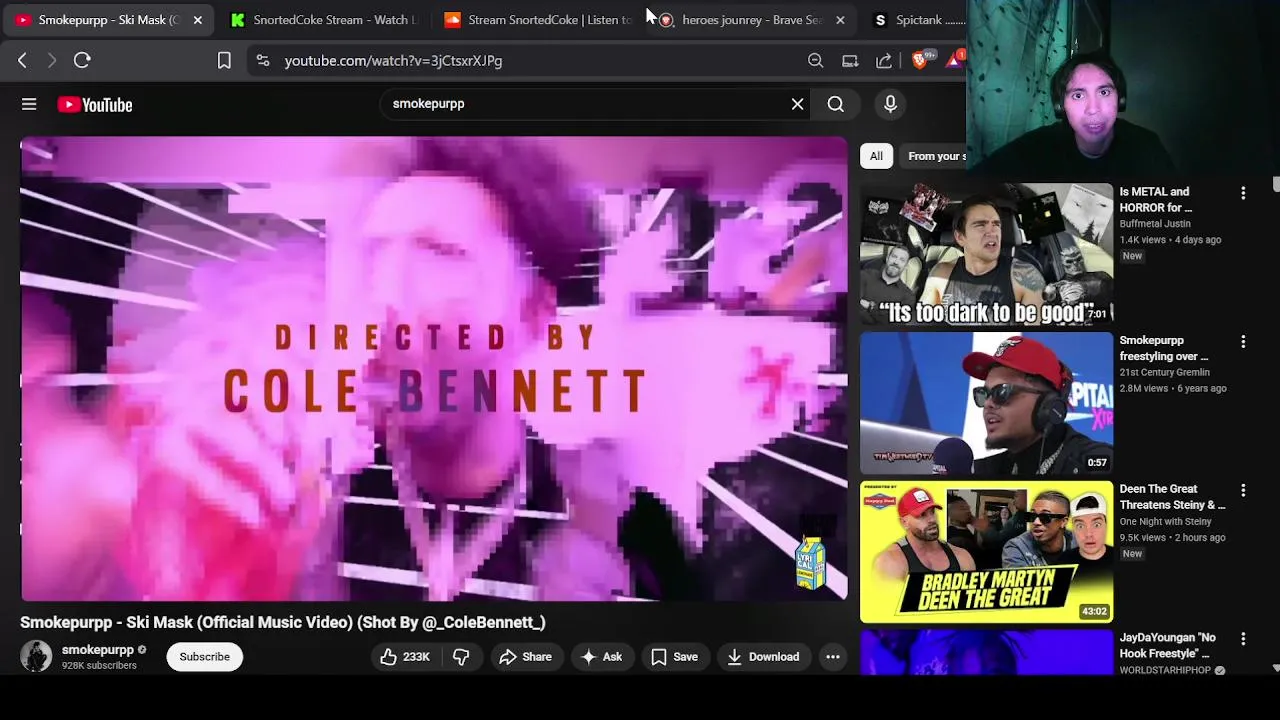Open Buffmetal Justin channel link
1280x720 pixels.
tap(1155, 224)
